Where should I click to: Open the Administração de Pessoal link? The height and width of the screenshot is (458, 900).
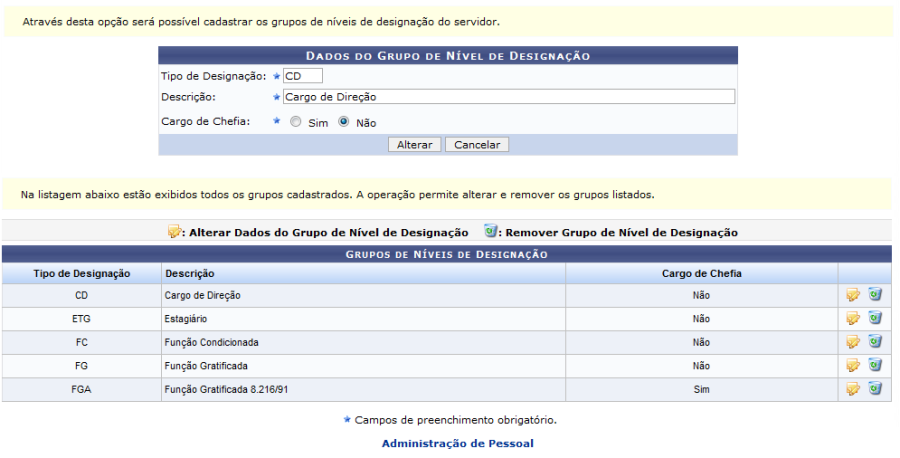point(458,443)
